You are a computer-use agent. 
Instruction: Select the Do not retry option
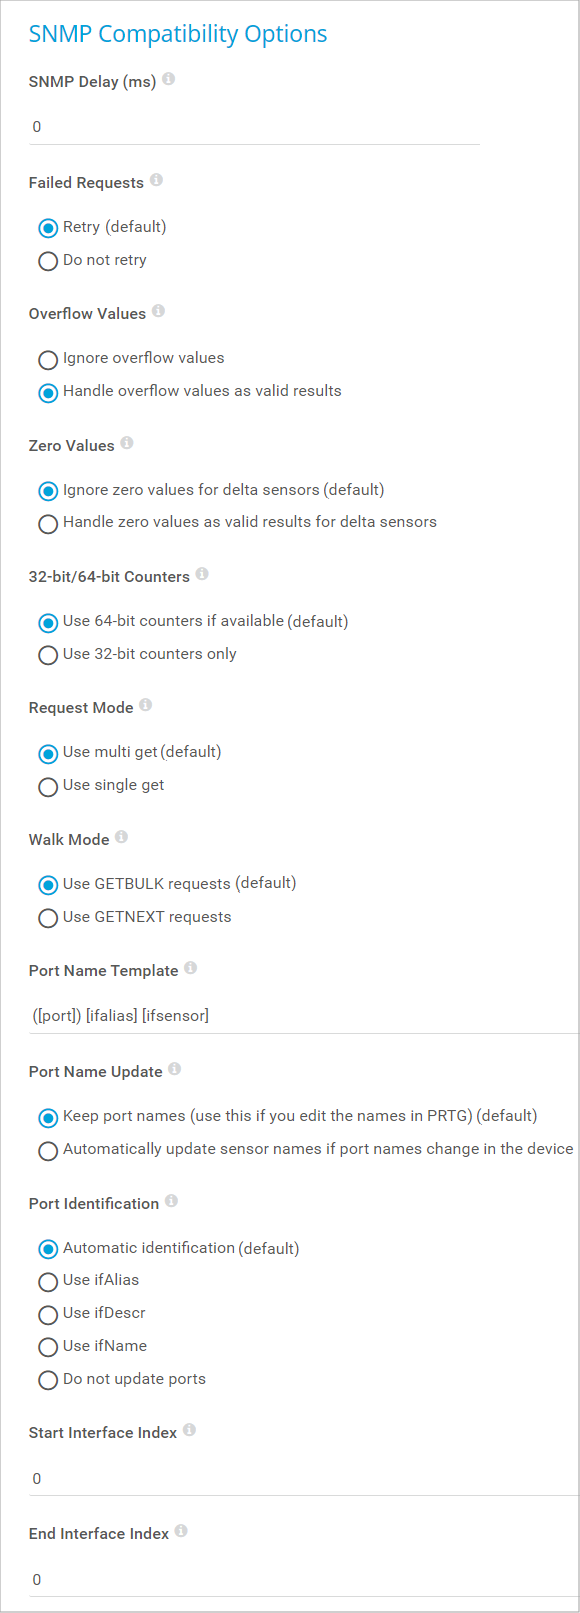48,261
